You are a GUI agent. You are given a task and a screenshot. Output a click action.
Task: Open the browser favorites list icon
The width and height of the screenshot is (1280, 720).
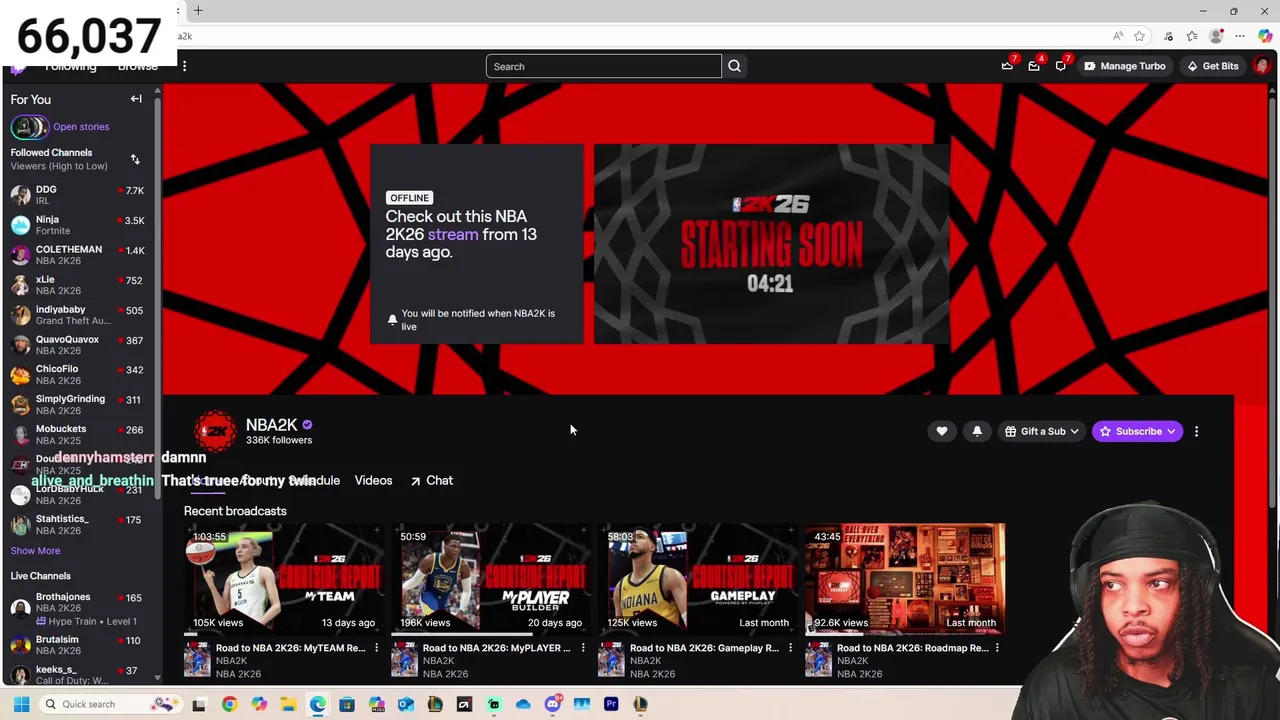pyautogui.click(x=1192, y=36)
